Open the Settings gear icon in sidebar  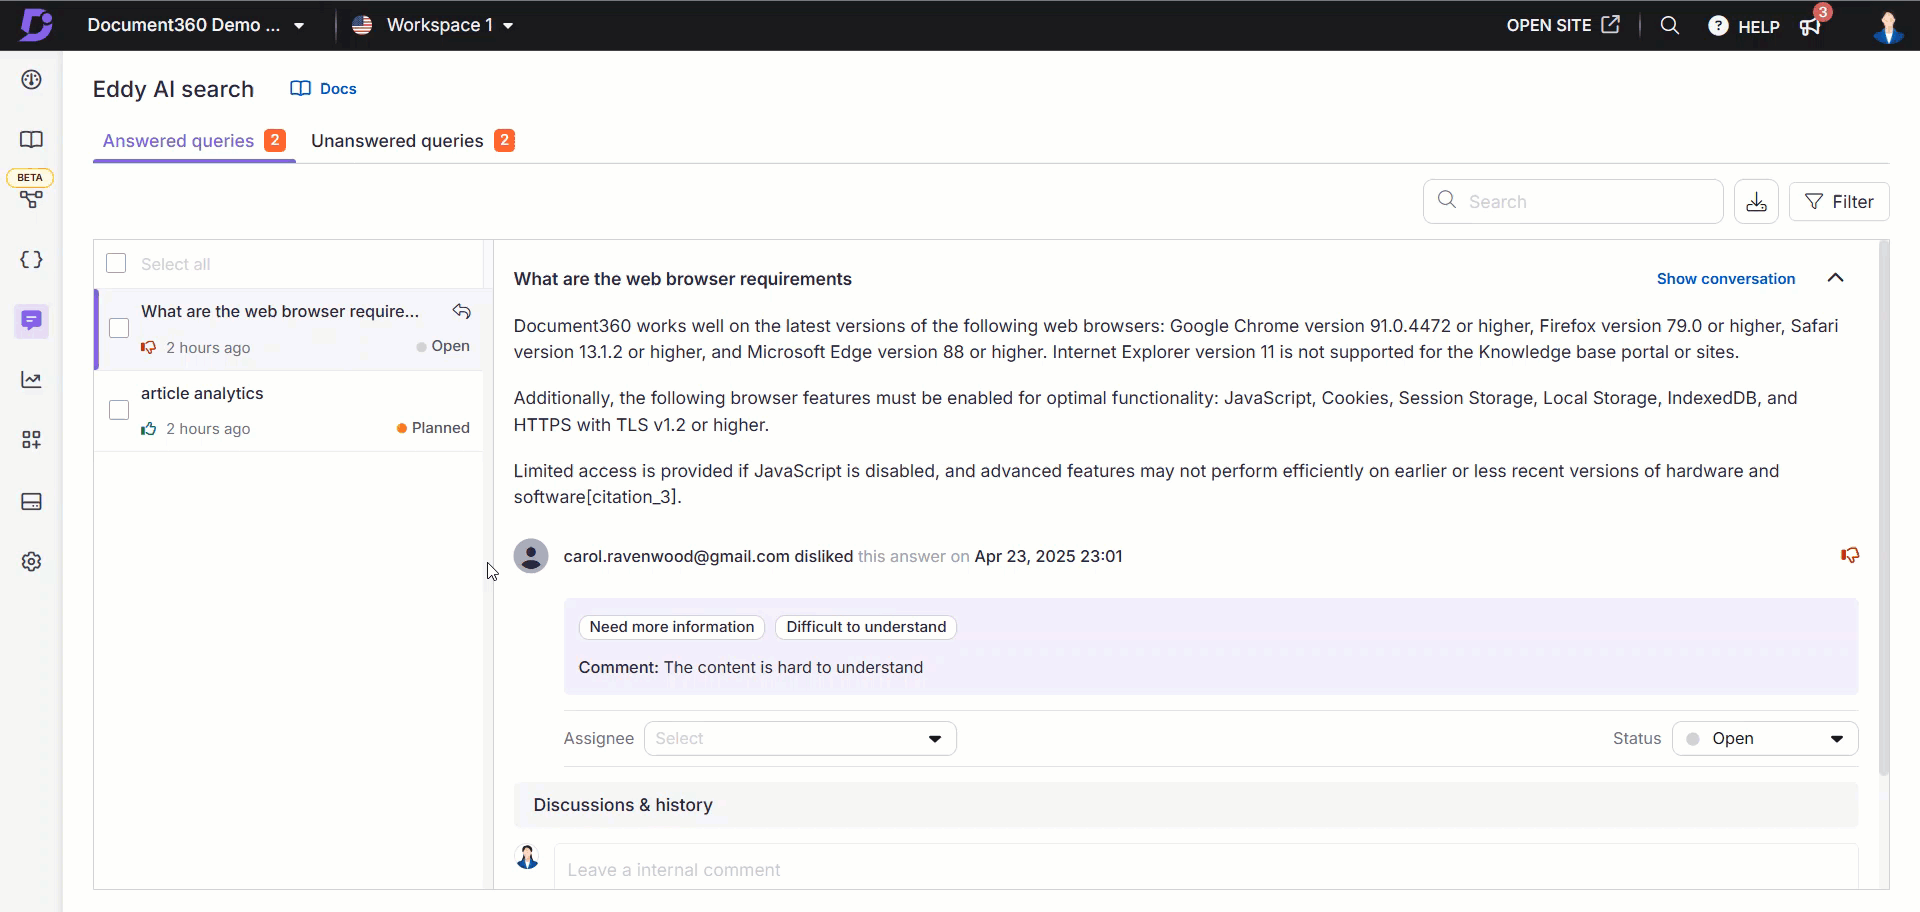tap(32, 562)
